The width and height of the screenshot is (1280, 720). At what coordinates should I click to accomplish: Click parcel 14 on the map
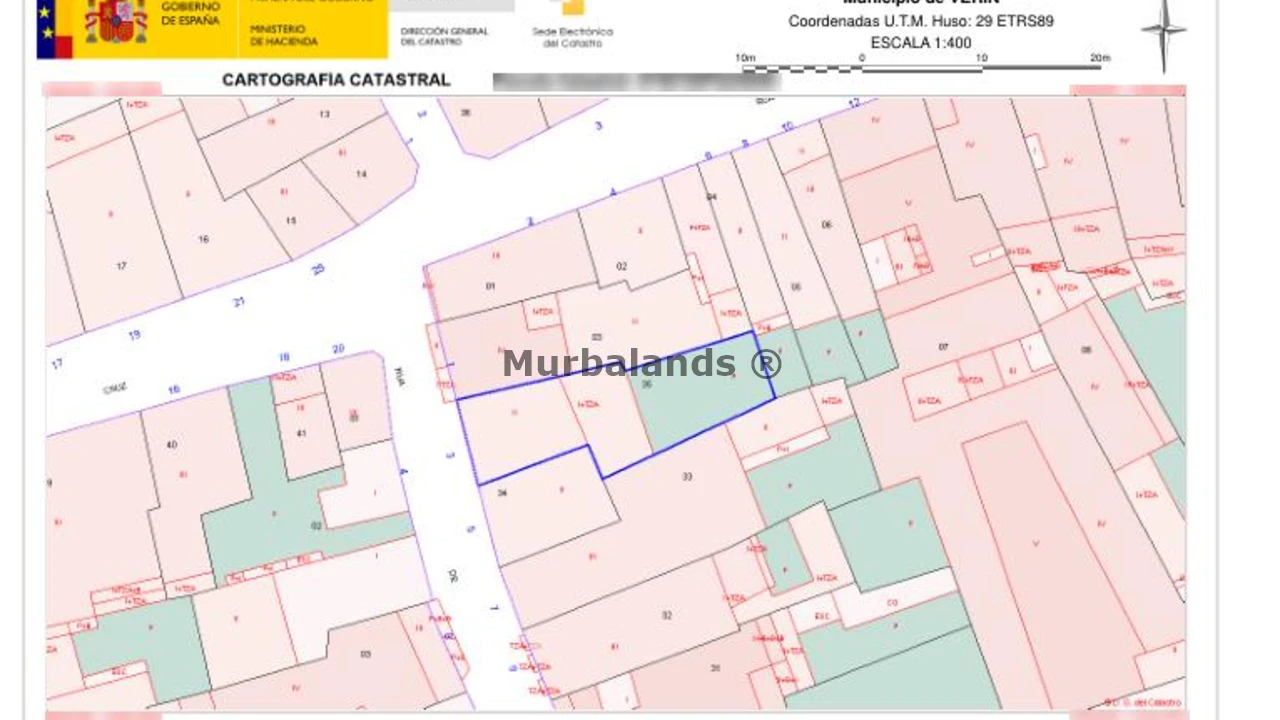coord(361,174)
